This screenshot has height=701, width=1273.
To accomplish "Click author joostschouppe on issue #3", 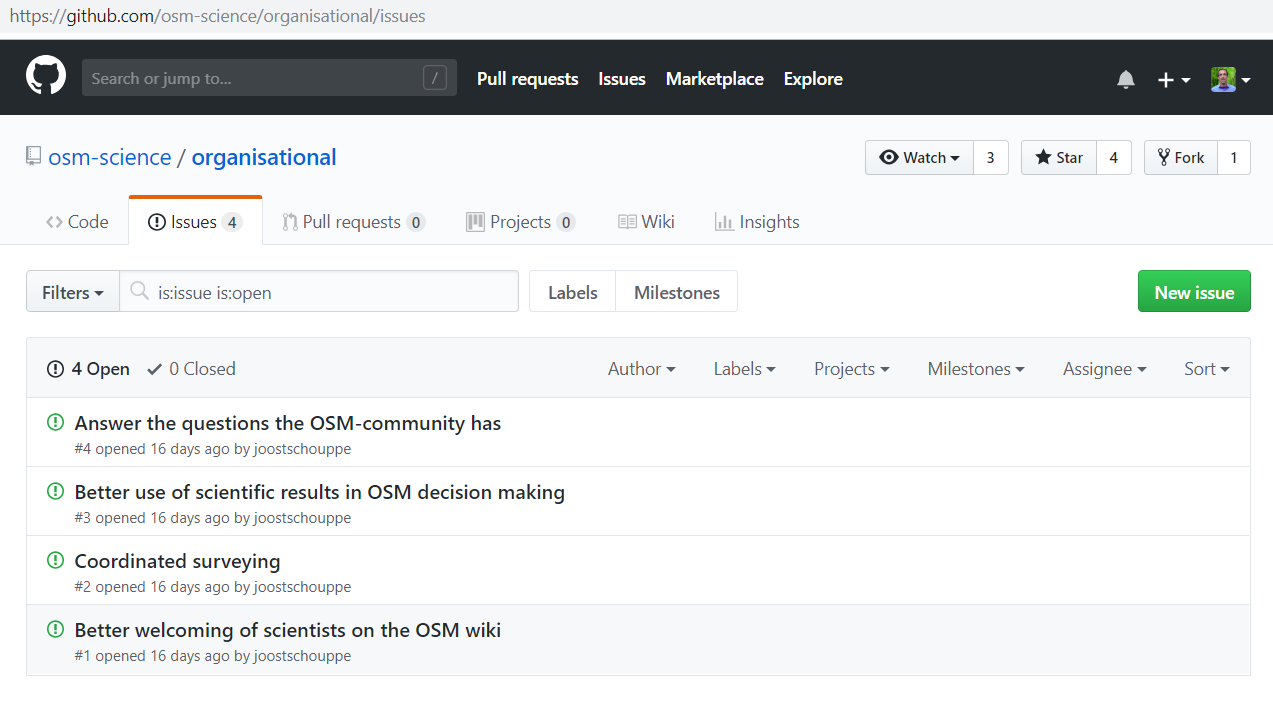I will pos(302,518).
